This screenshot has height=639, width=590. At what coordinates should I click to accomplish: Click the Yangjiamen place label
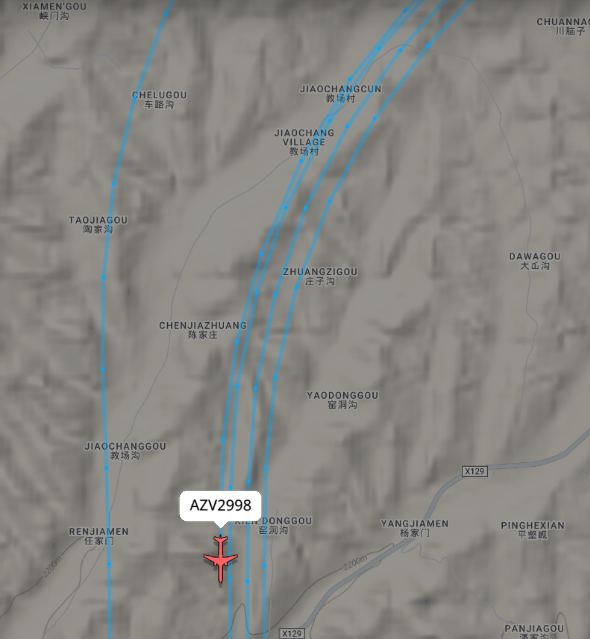coord(414,528)
